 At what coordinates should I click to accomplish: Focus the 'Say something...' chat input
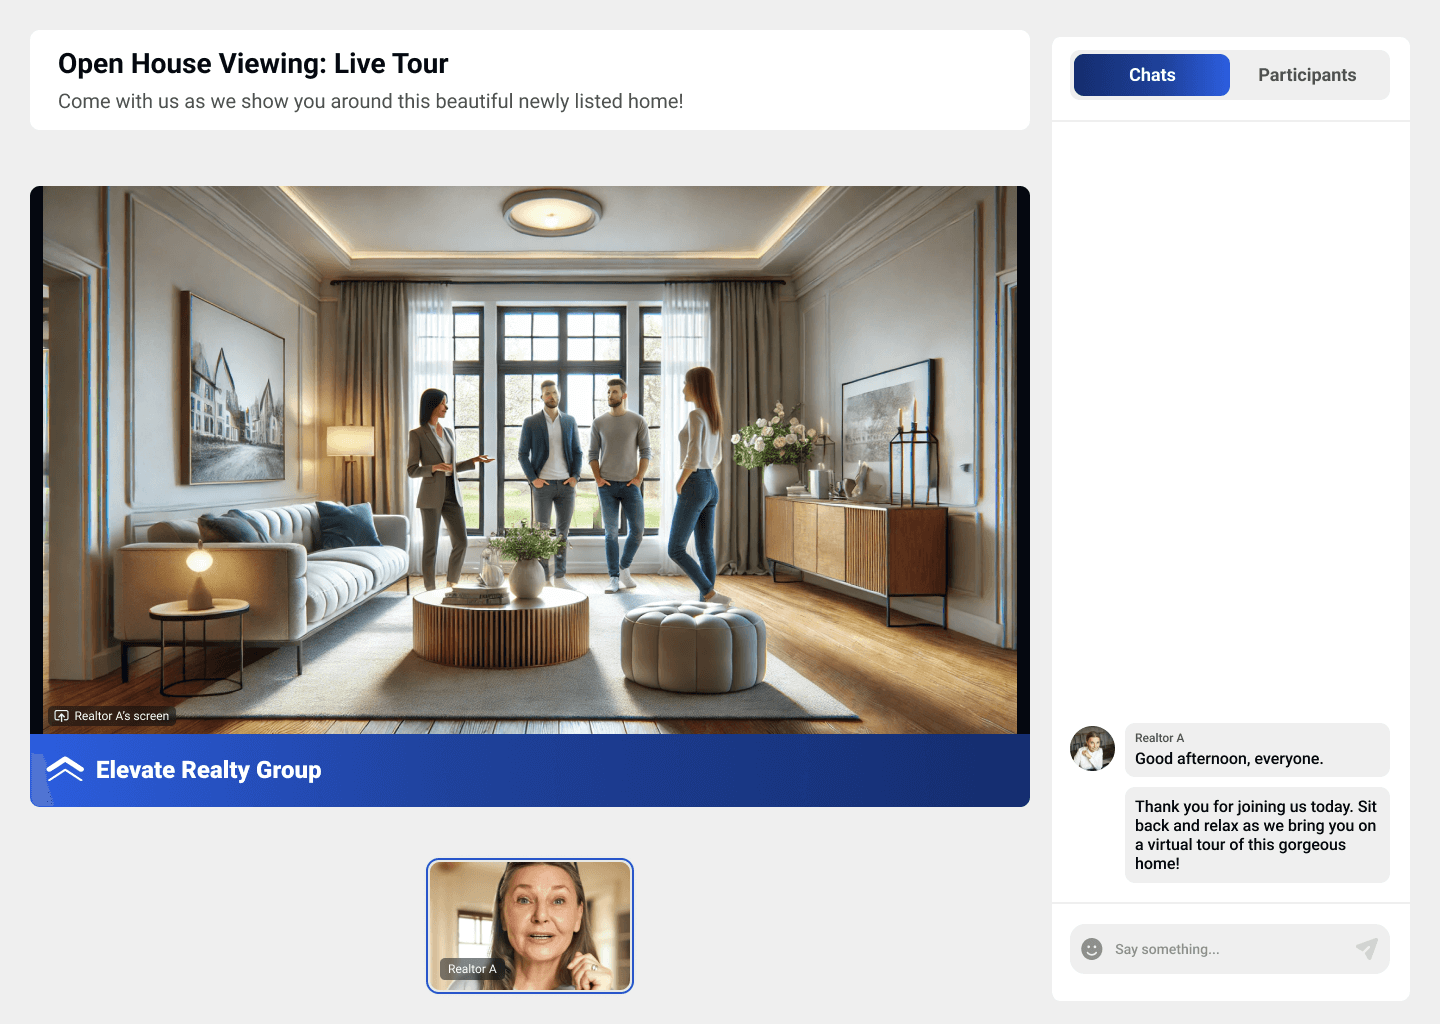pyautogui.click(x=1225, y=949)
